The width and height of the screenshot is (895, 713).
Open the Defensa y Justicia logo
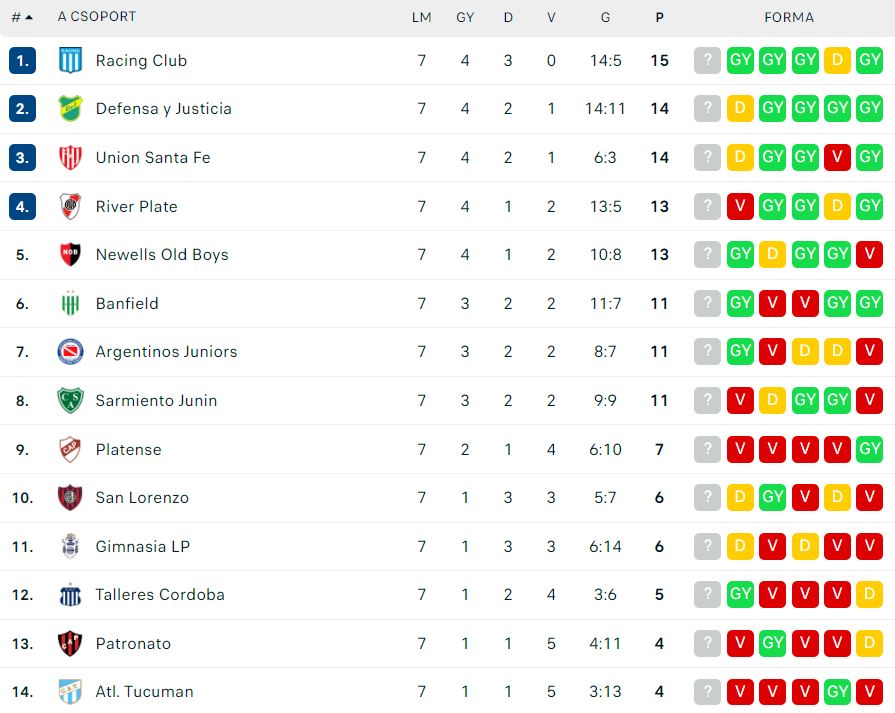point(70,108)
